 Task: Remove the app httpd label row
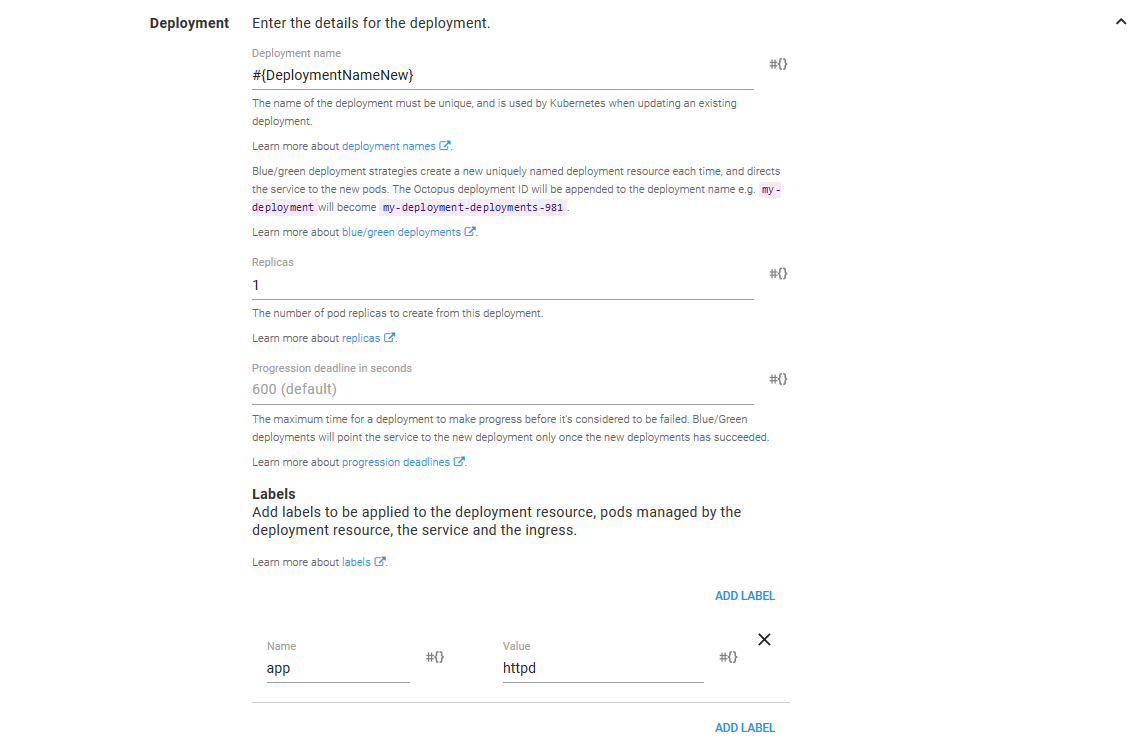coord(764,640)
